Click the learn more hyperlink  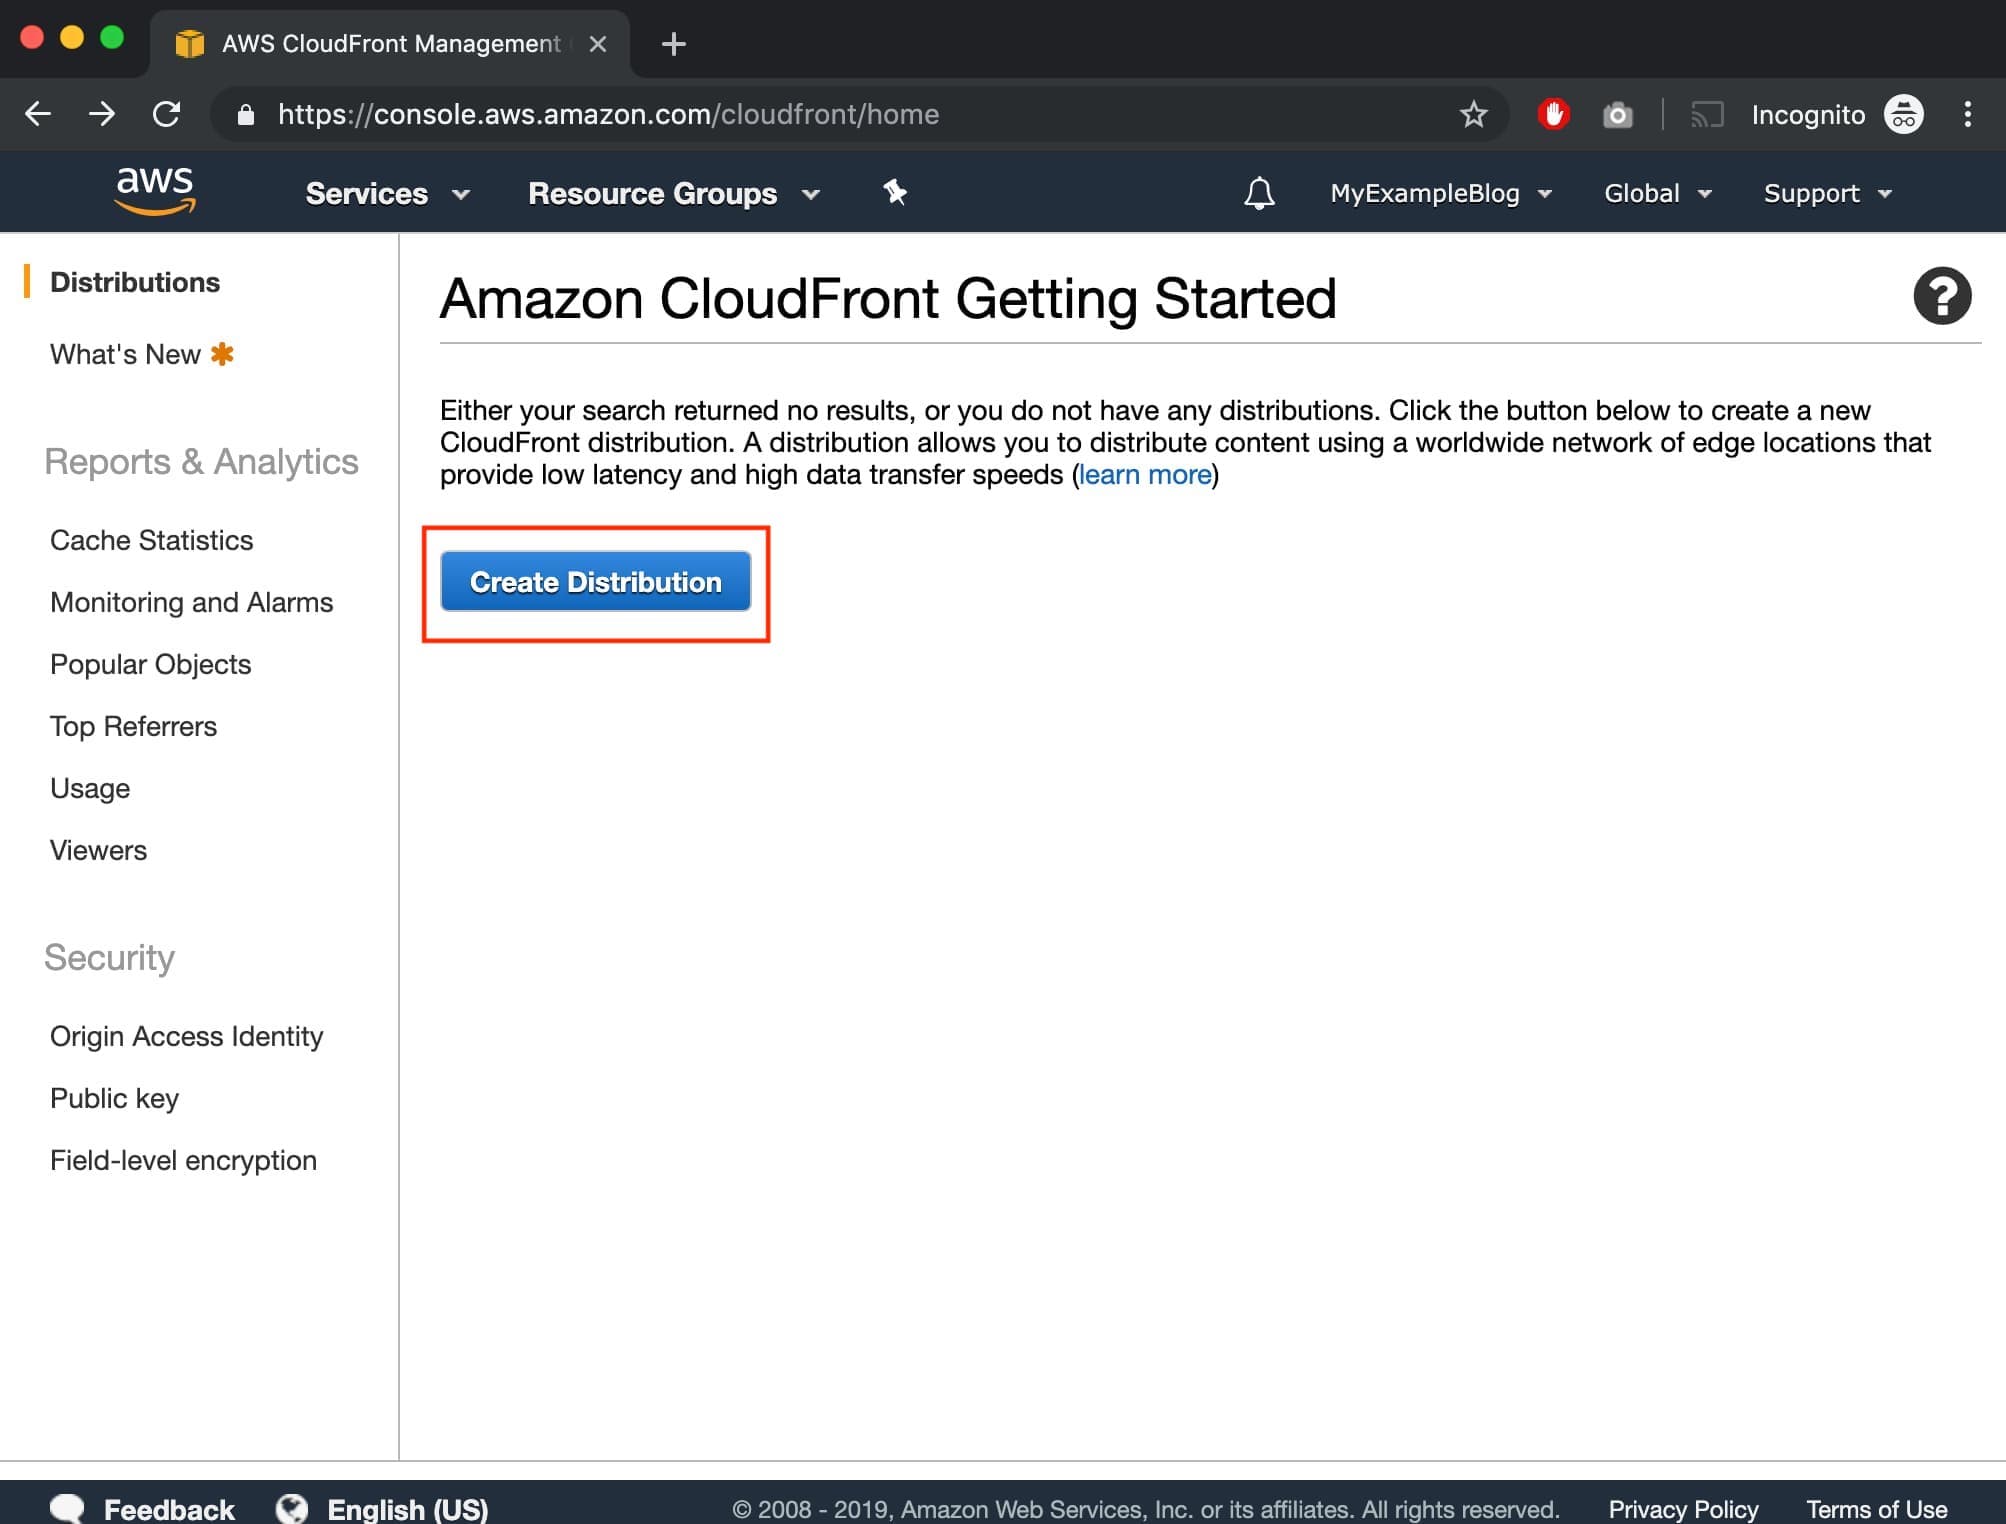[1146, 474]
